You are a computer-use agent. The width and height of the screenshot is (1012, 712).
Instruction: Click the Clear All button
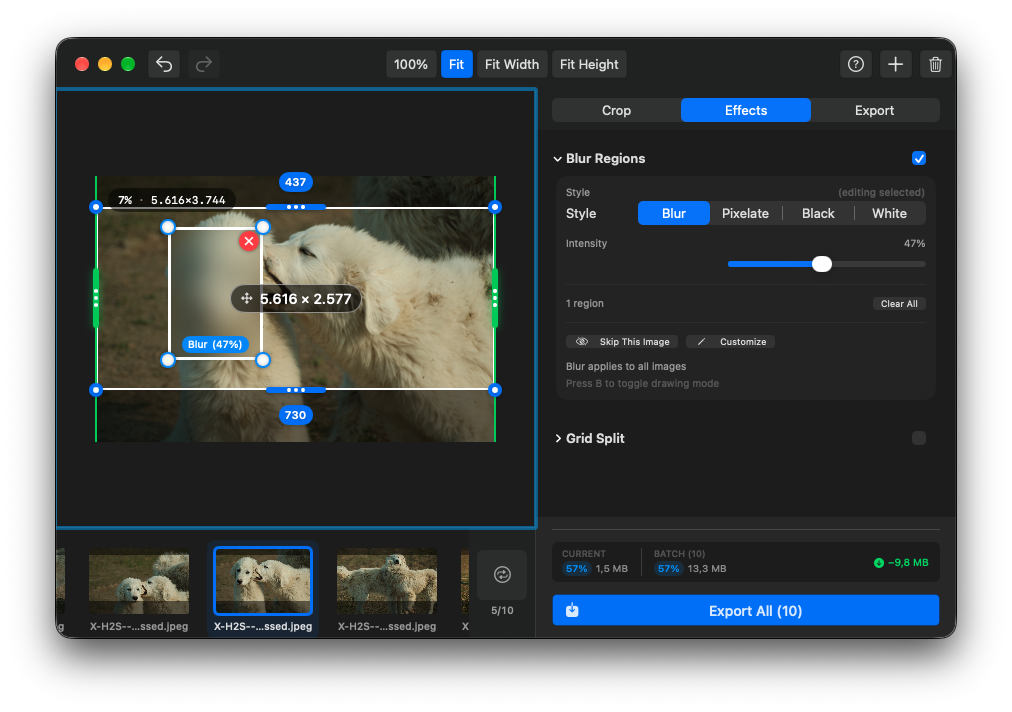899,303
